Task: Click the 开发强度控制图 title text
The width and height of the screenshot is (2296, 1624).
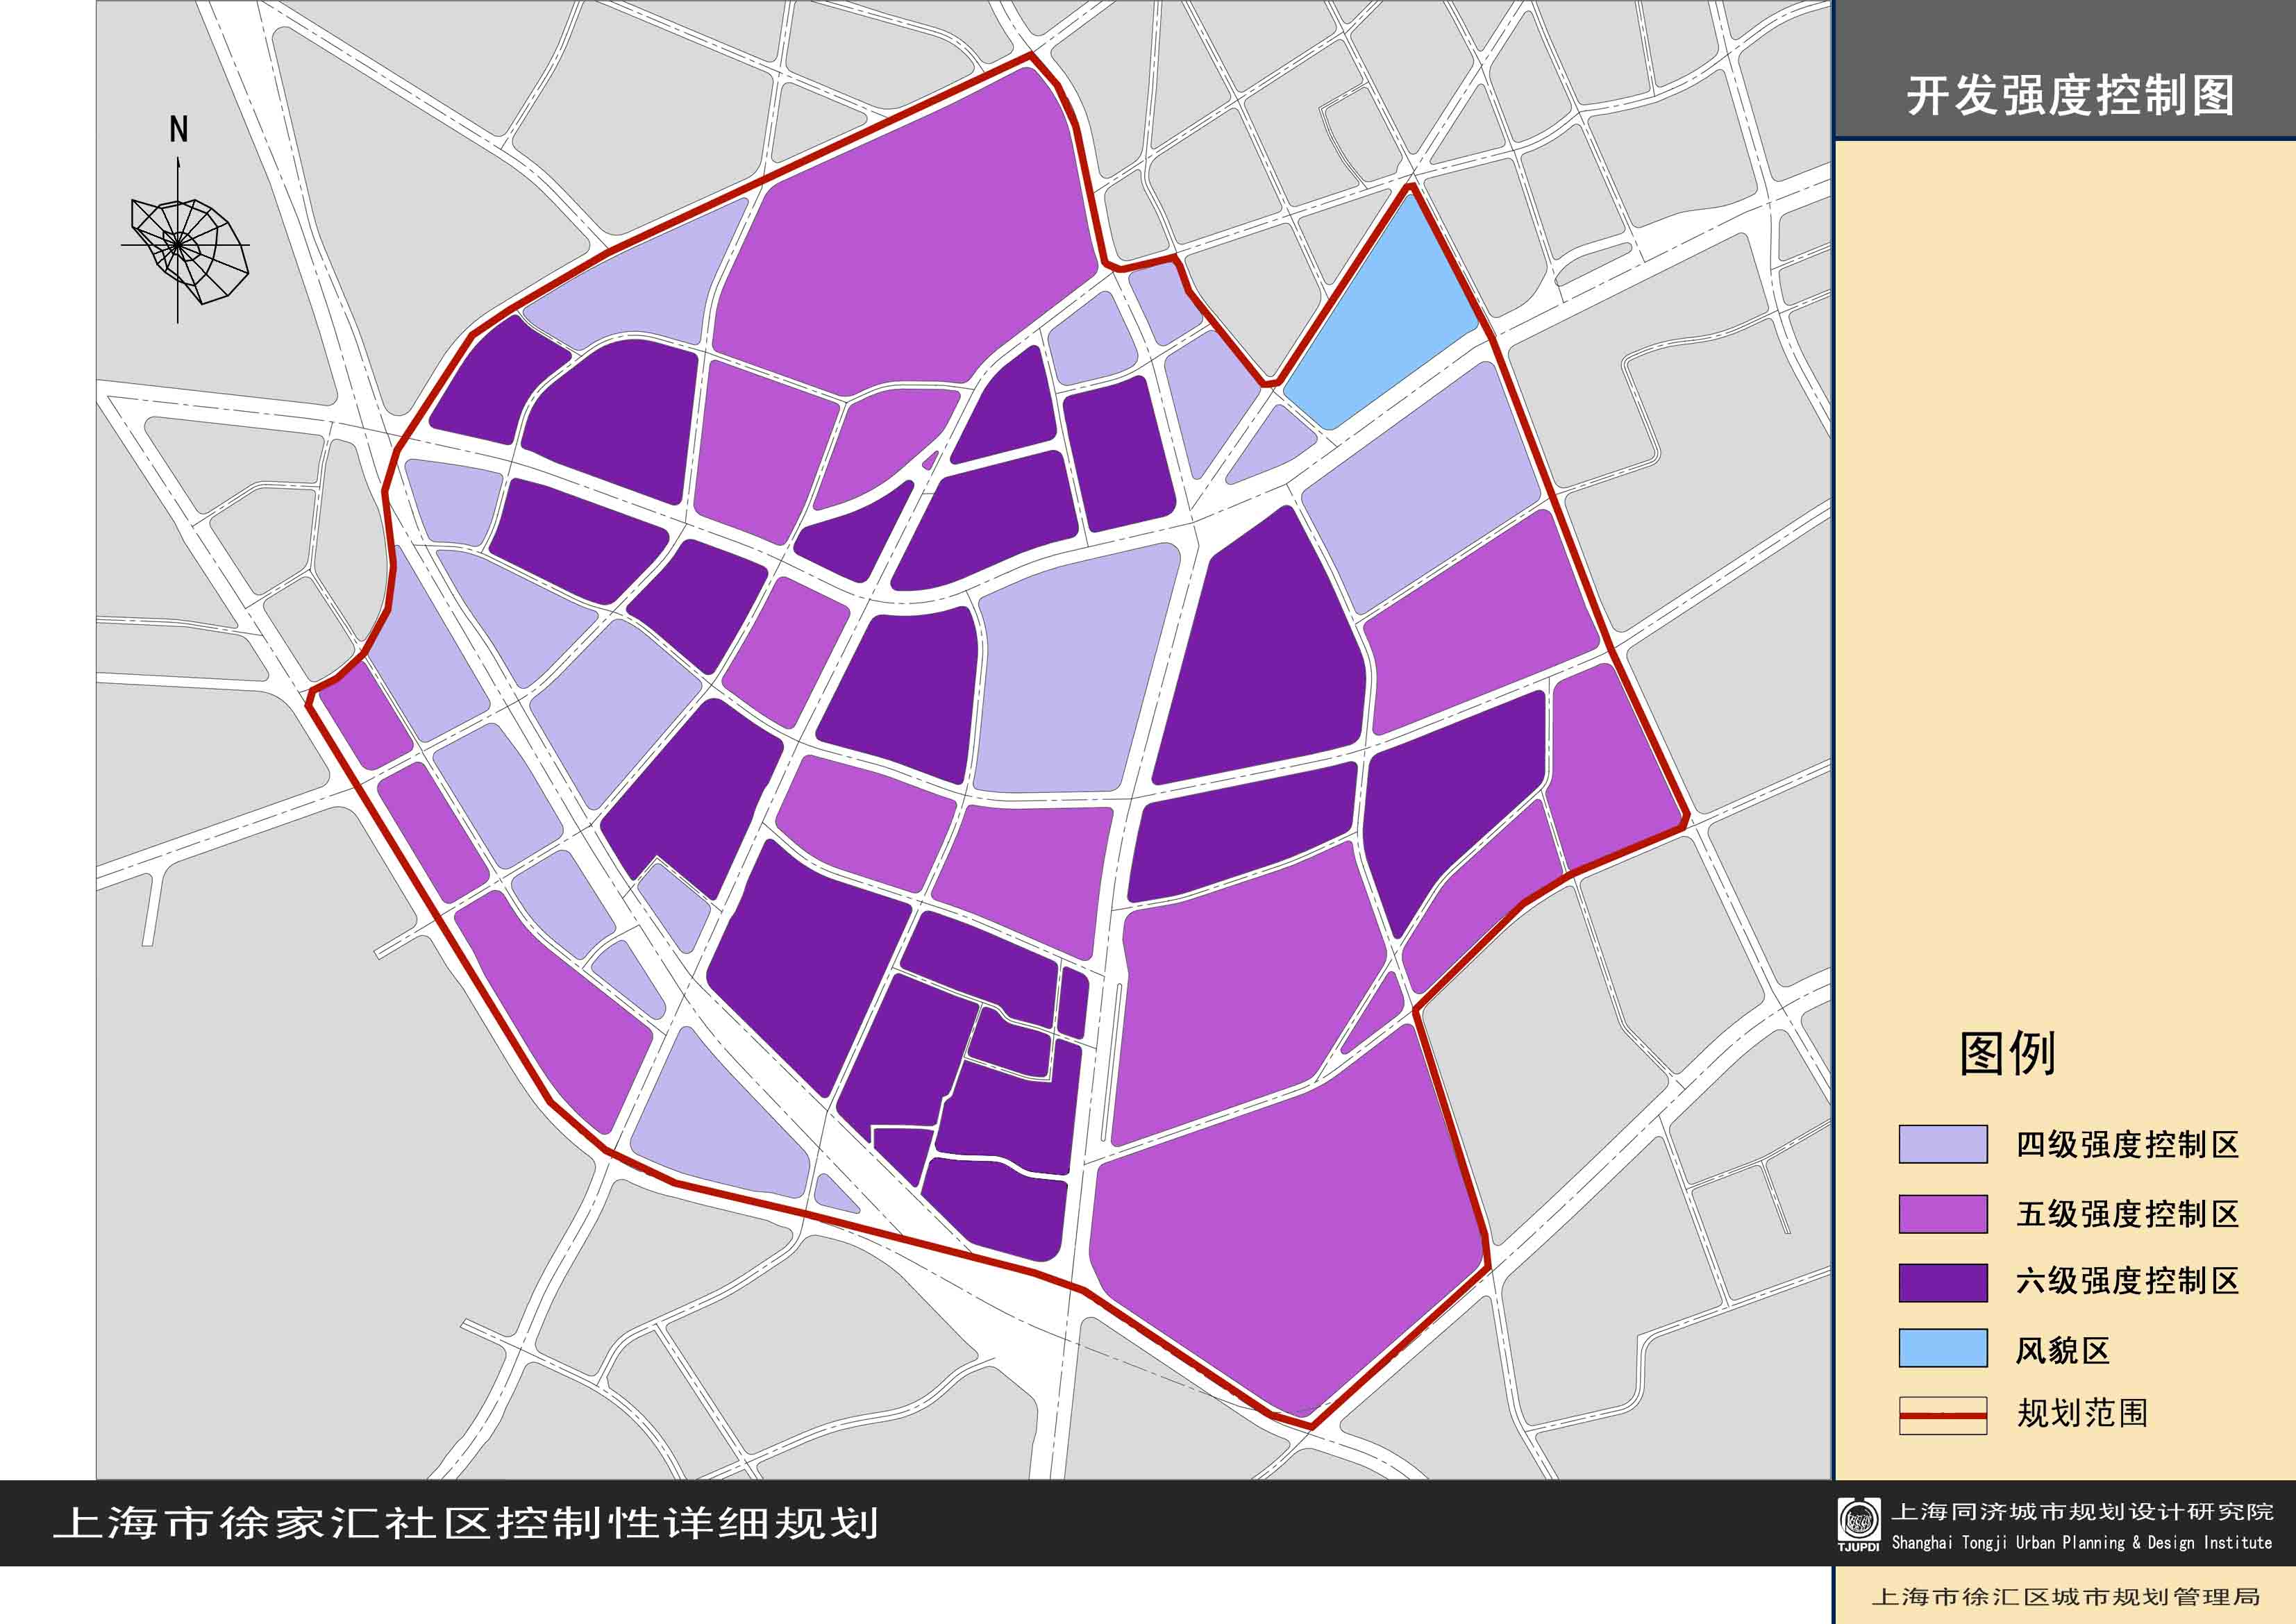Action: point(2070,96)
